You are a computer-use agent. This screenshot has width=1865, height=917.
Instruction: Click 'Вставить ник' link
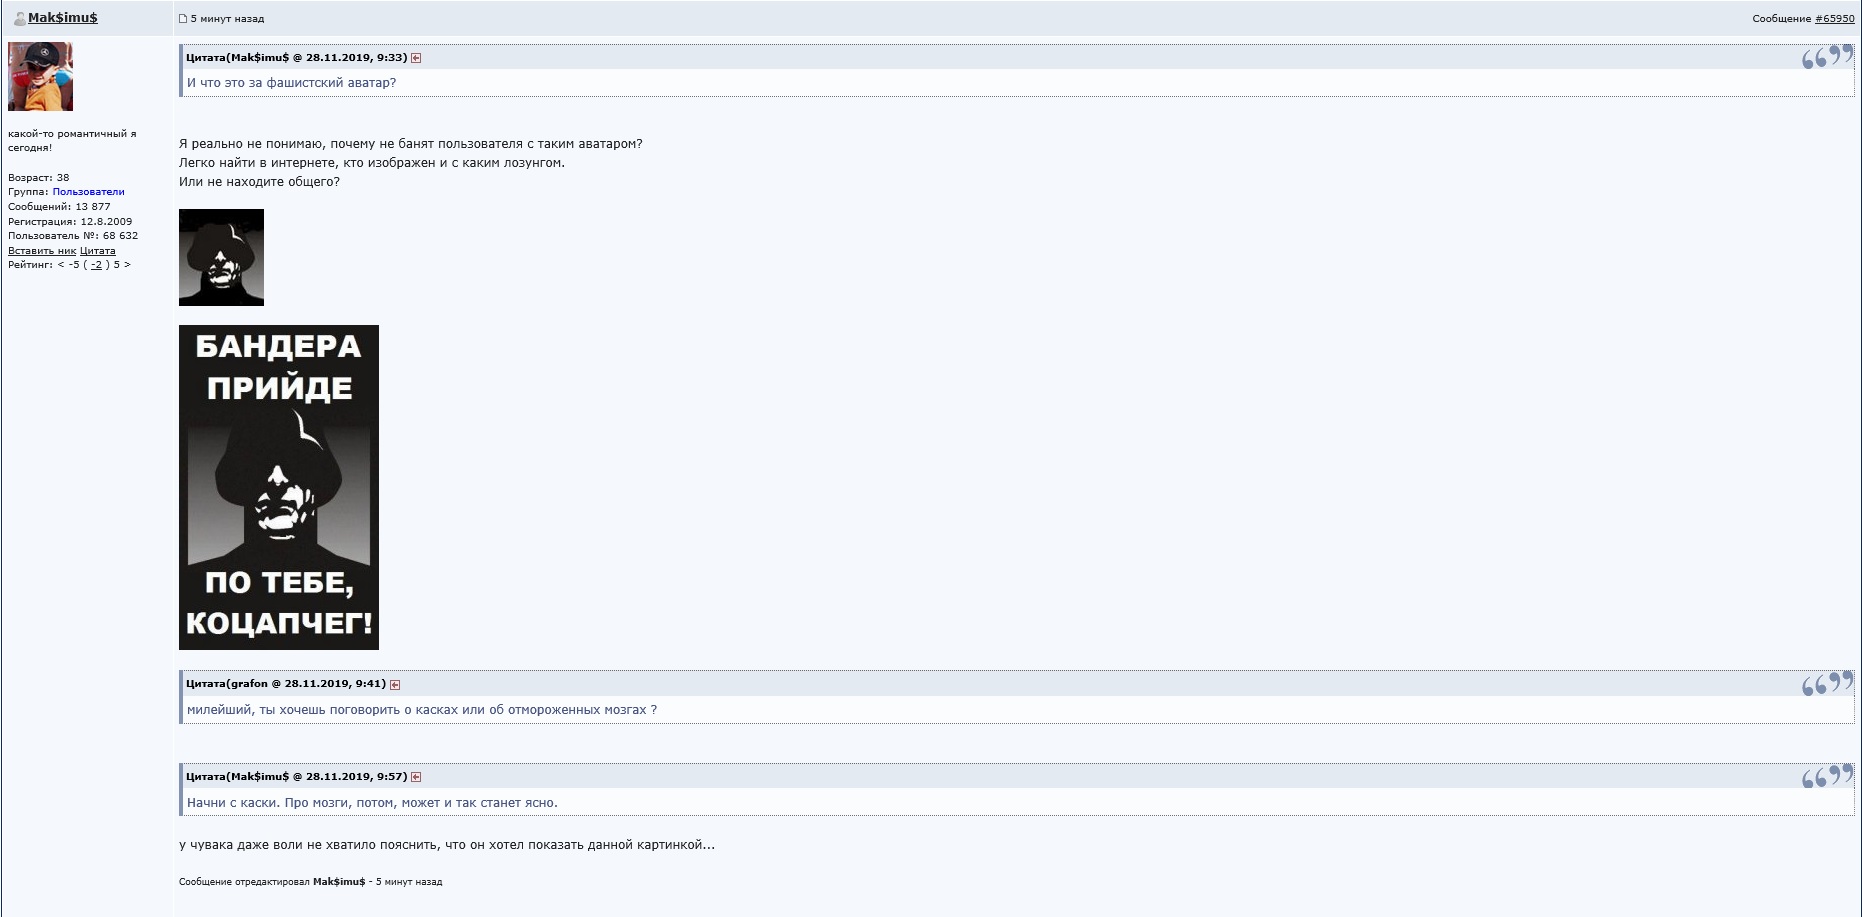42,251
